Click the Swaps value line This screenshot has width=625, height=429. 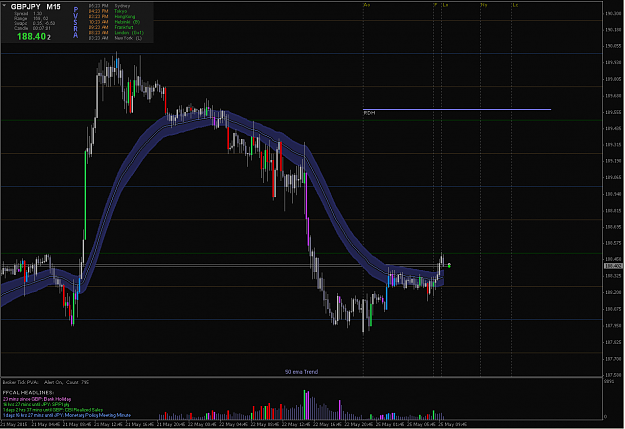34,23
